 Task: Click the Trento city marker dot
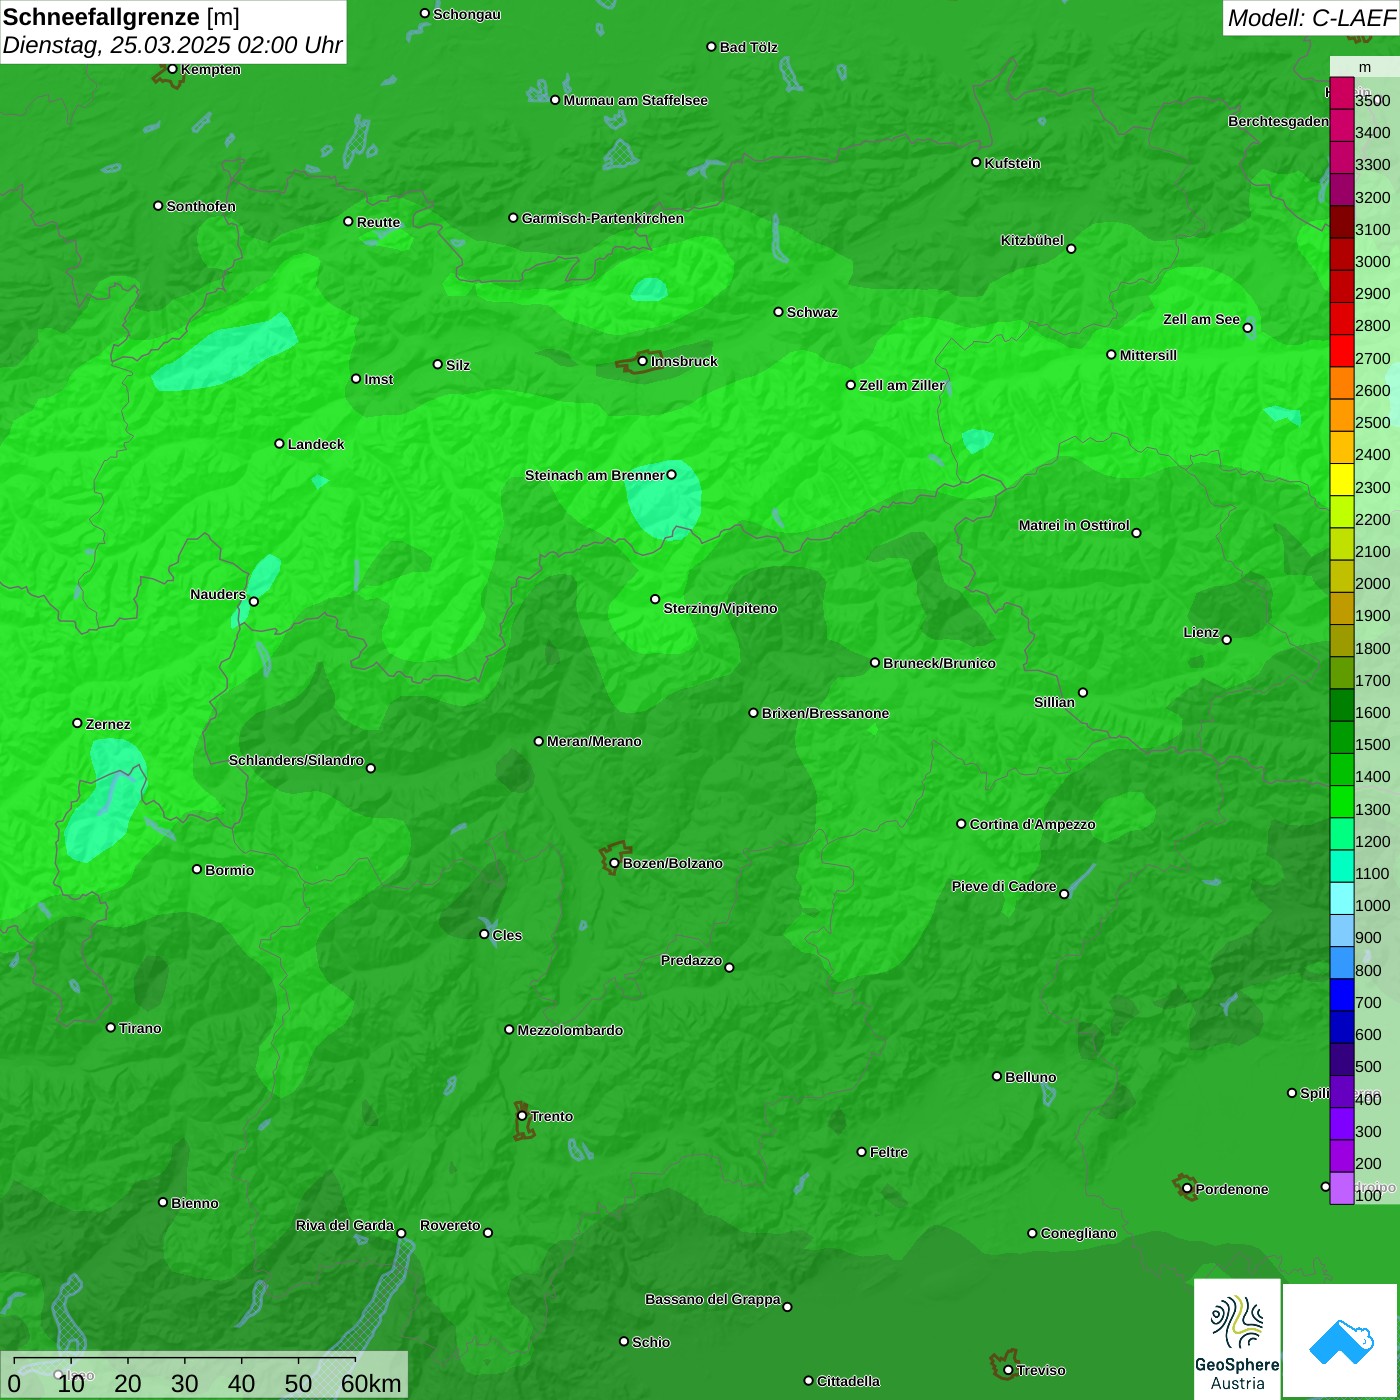pos(522,1116)
